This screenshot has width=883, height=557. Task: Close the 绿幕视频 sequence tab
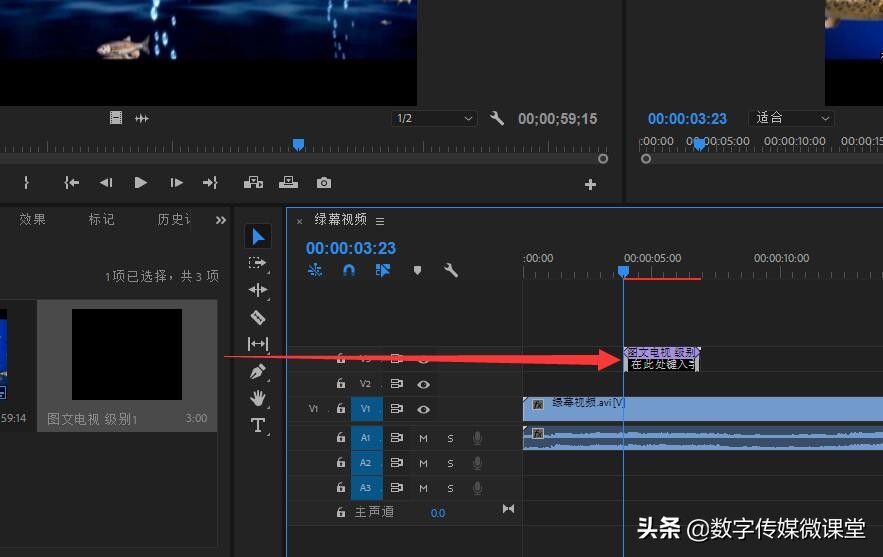click(300, 221)
